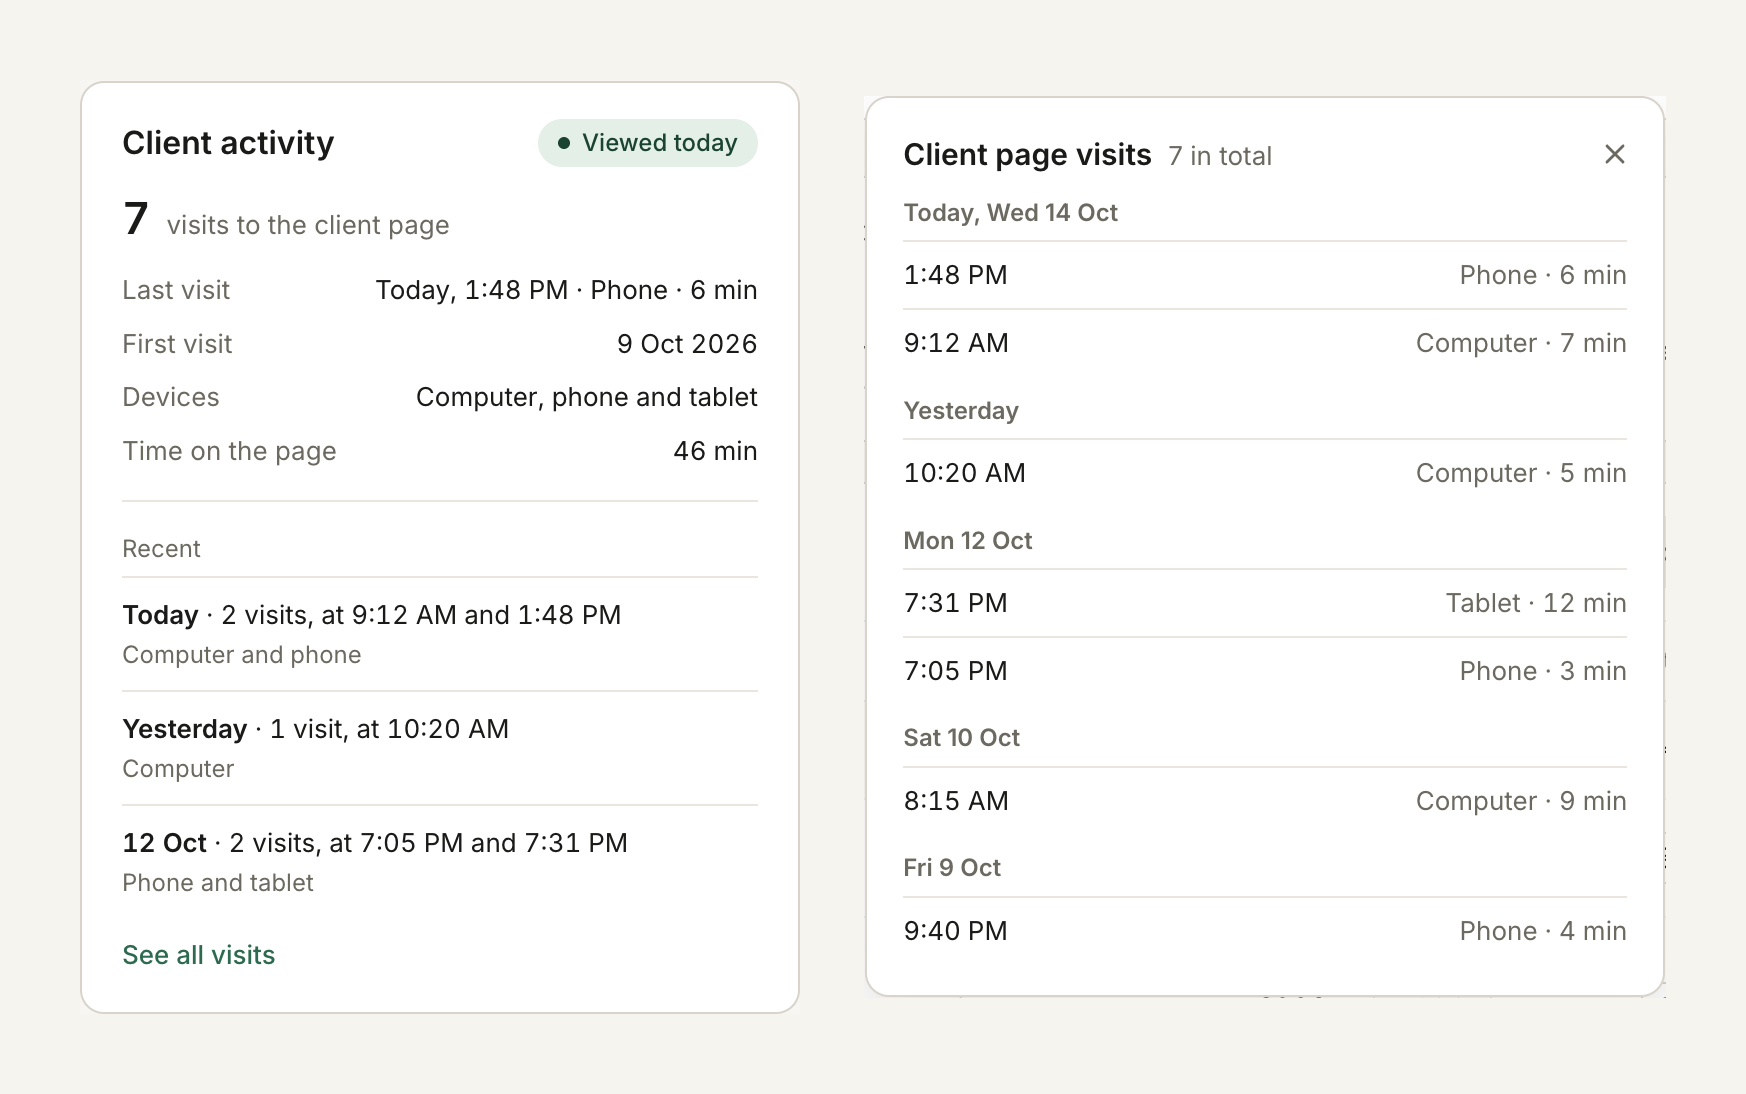Click the Yesterday heading in visits panel
This screenshot has height=1094, width=1746.
click(961, 411)
